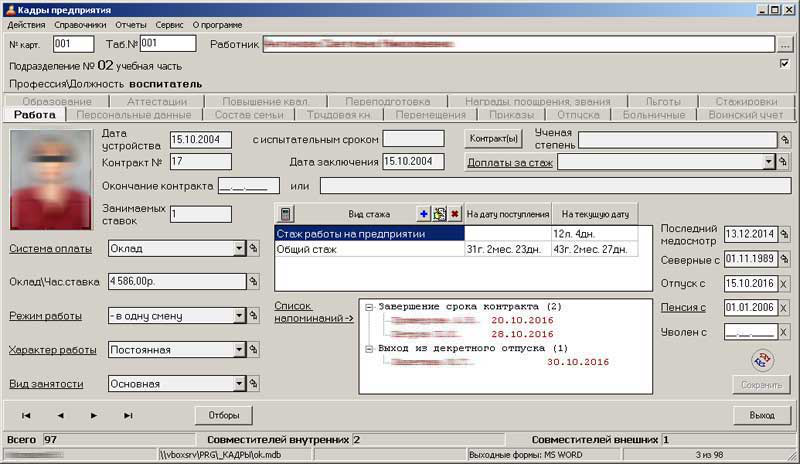800x464 pixels.
Task: Click the Отборы button
Action: [223, 416]
